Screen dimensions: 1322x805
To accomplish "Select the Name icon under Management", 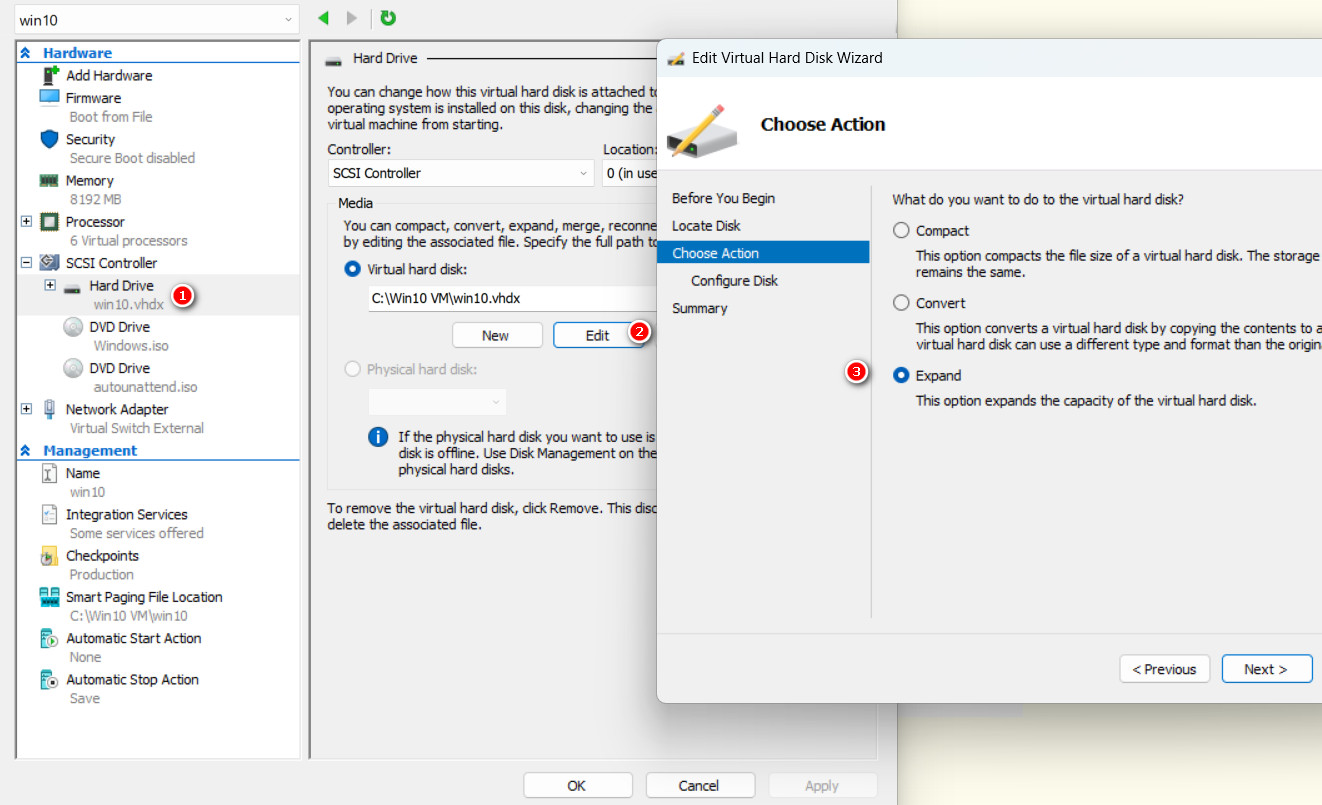I will [x=49, y=474].
